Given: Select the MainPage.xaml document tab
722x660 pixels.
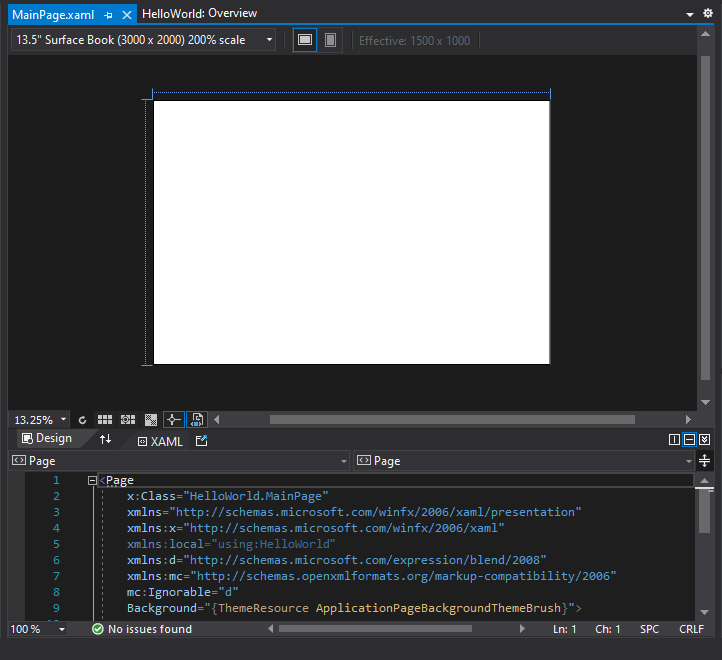Looking at the screenshot, I should coord(53,15).
